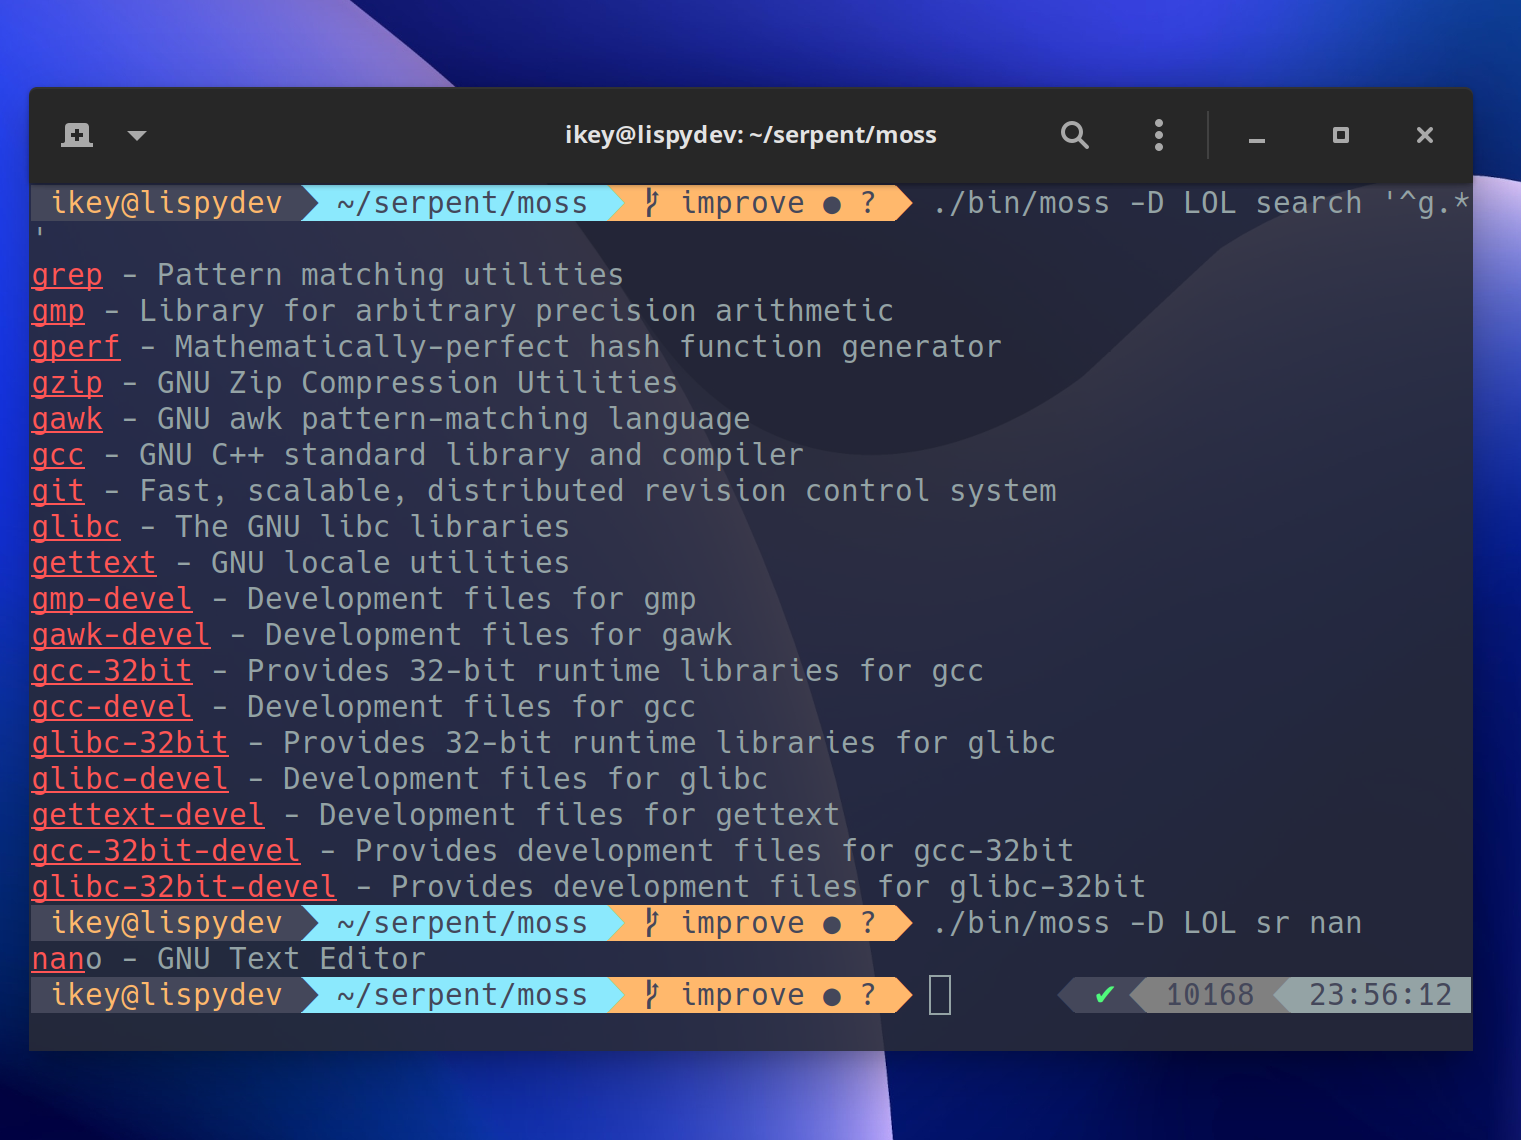
Task: Open a new terminal tab with plus icon
Action: click(x=77, y=134)
